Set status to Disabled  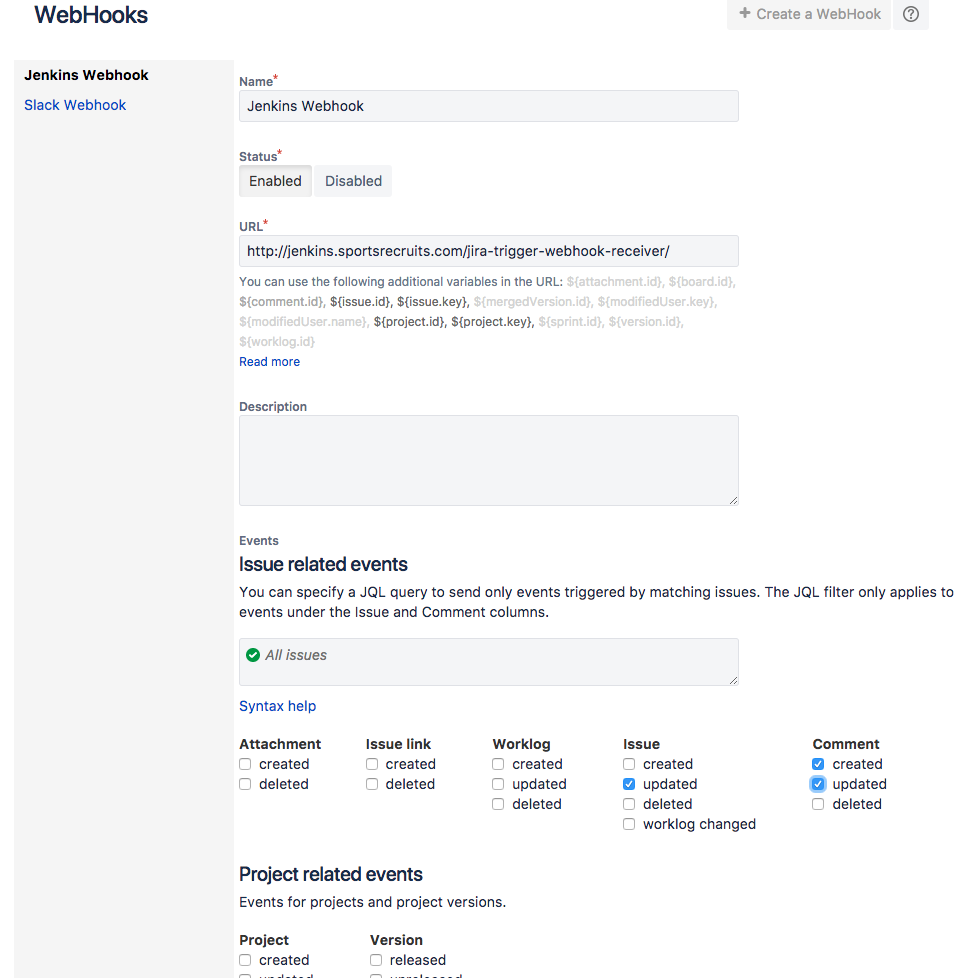point(353,181)
